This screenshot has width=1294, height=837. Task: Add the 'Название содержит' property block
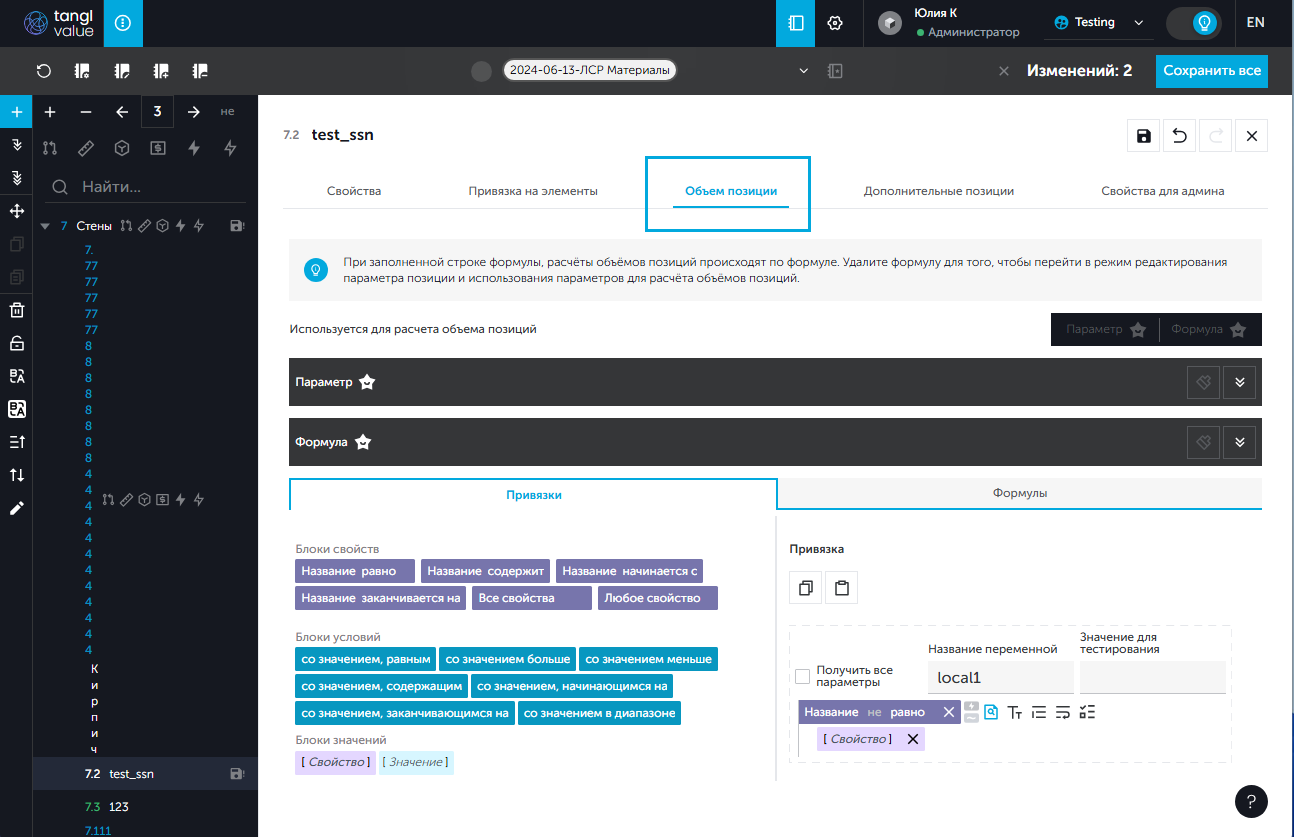click(485, 571)
